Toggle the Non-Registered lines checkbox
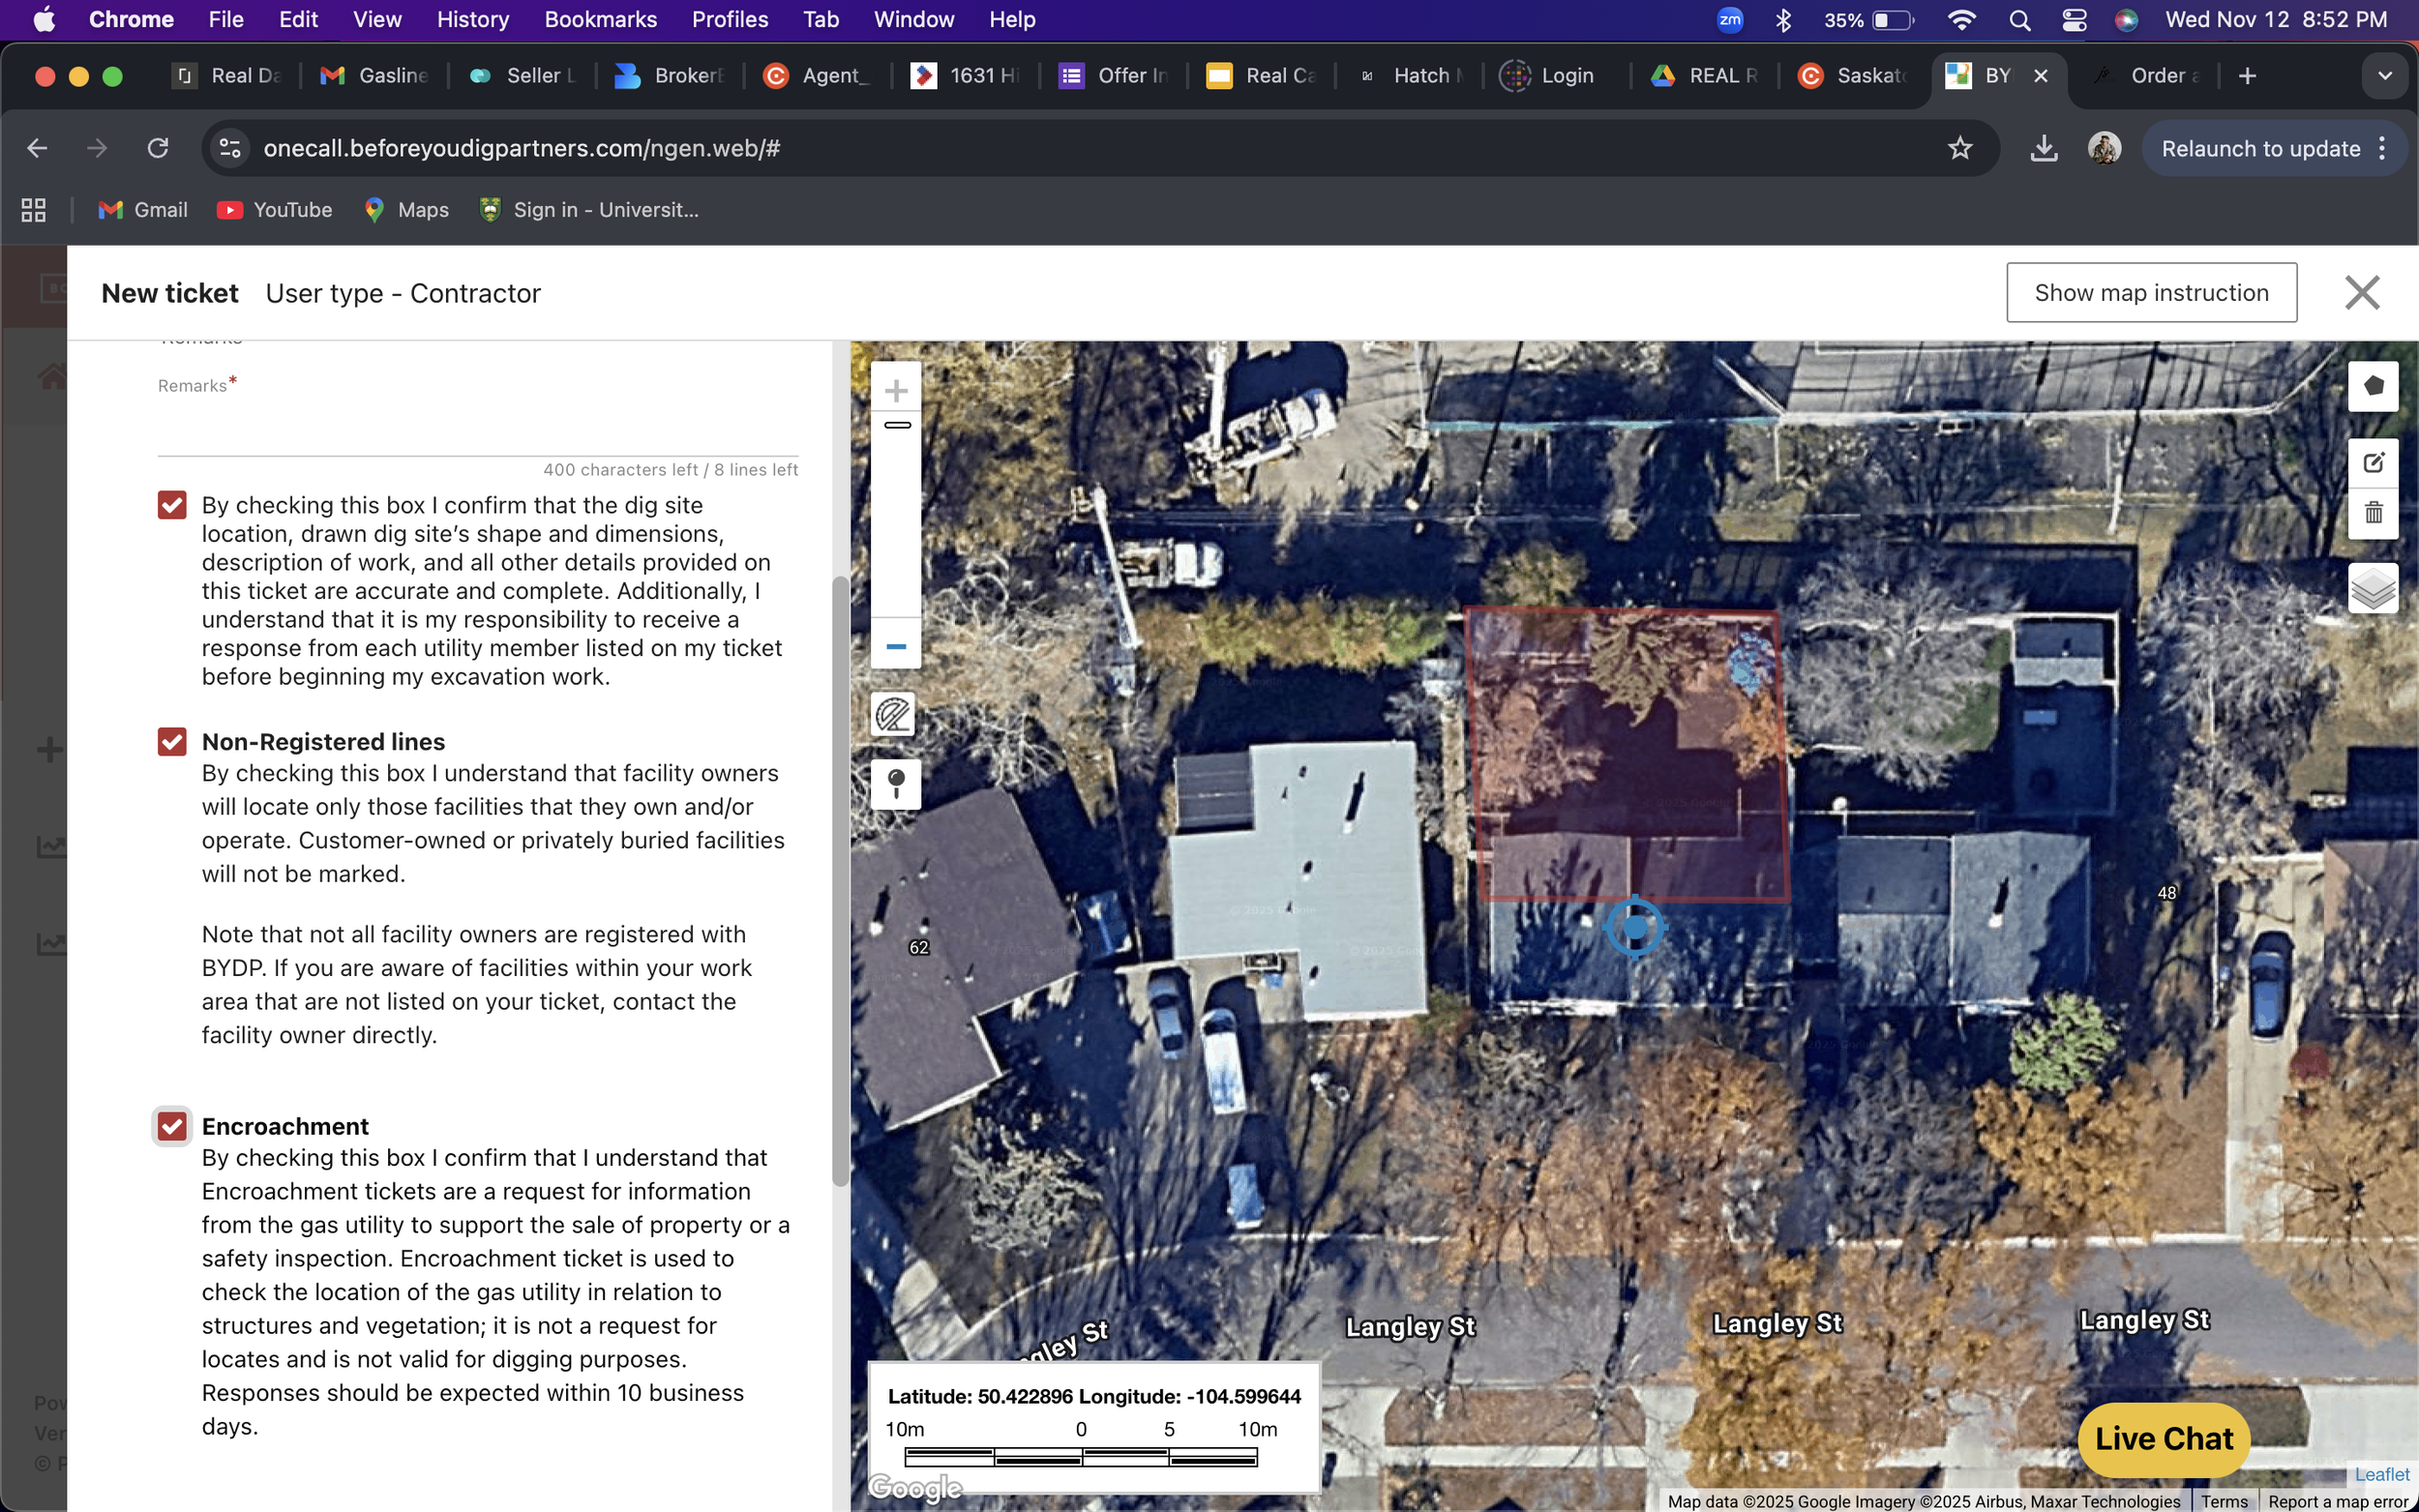Screen dimensions: 2419x1512 tap(172, 741)
